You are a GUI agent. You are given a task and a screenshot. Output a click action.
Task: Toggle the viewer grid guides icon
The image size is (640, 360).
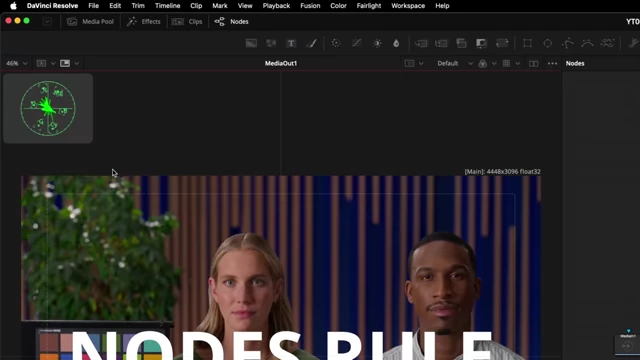coord(506,63)
